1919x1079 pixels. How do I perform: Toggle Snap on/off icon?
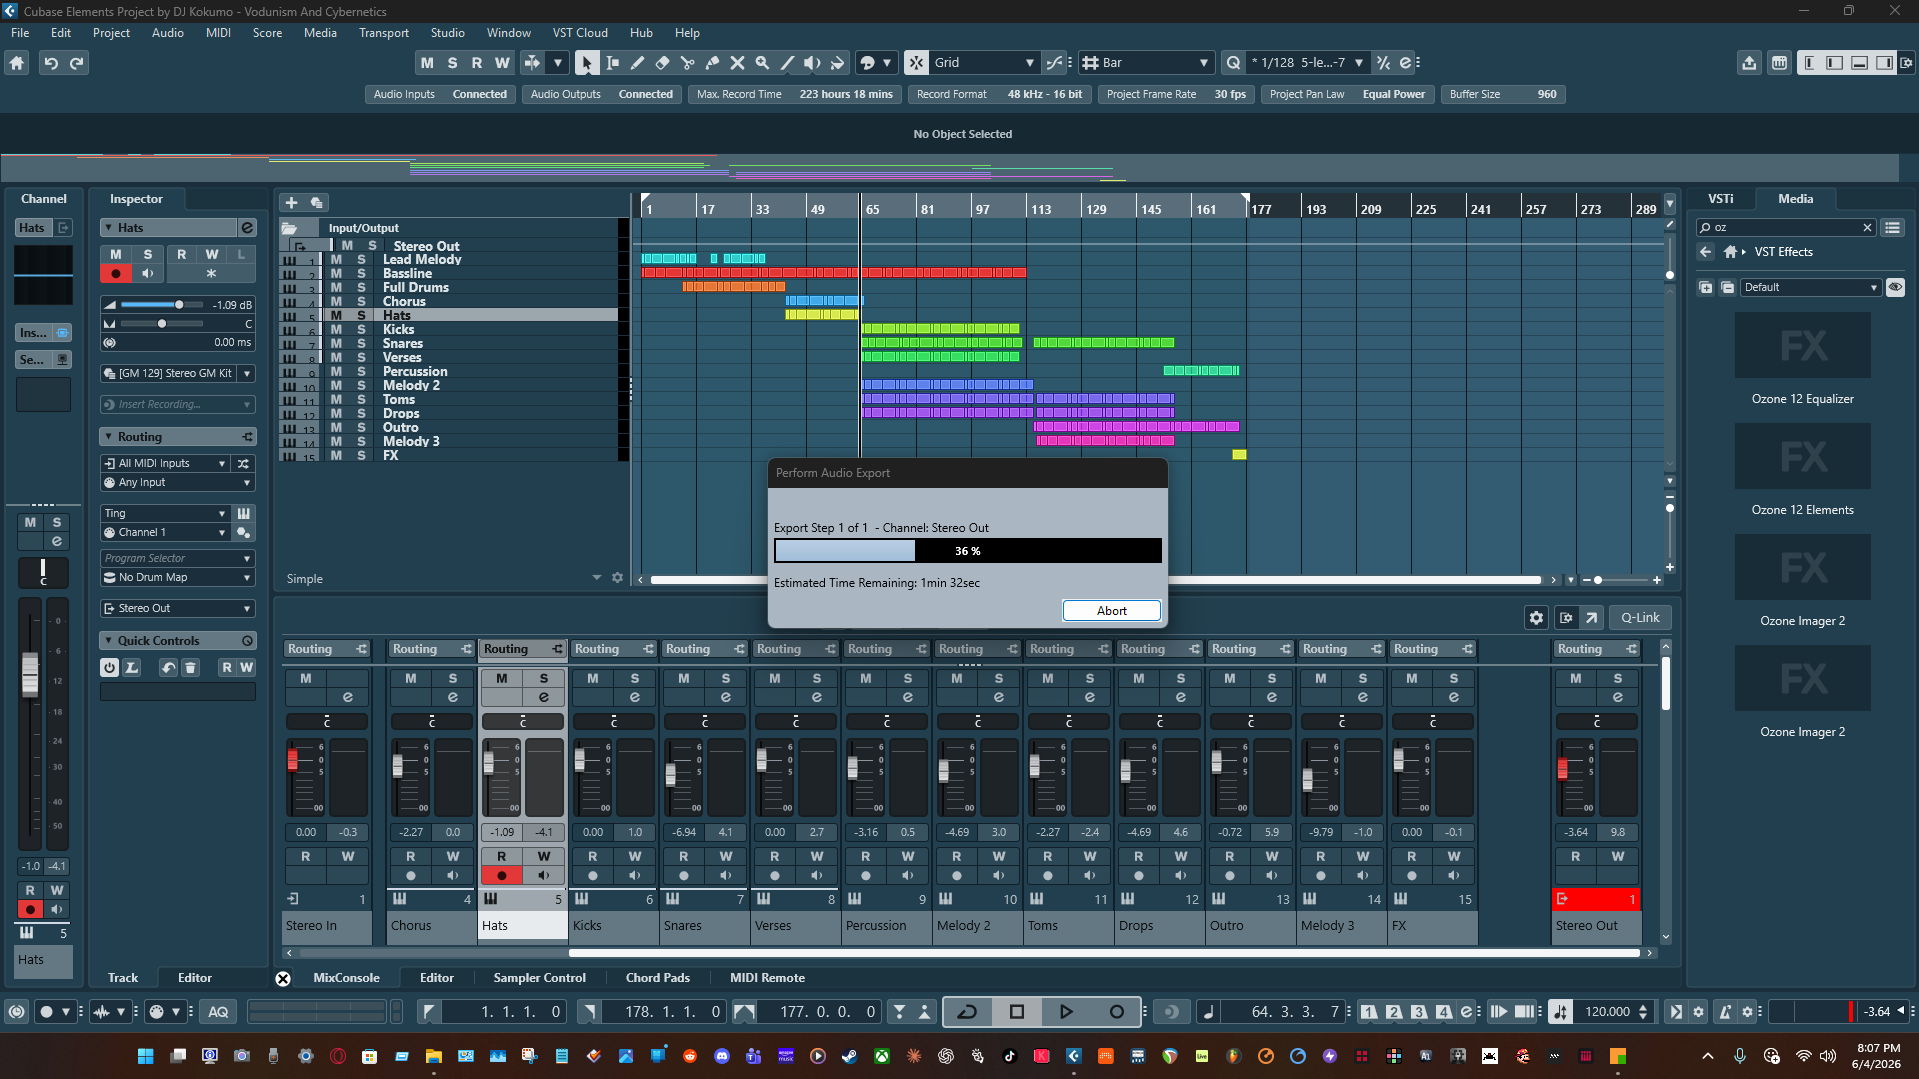tap(916, 63)
